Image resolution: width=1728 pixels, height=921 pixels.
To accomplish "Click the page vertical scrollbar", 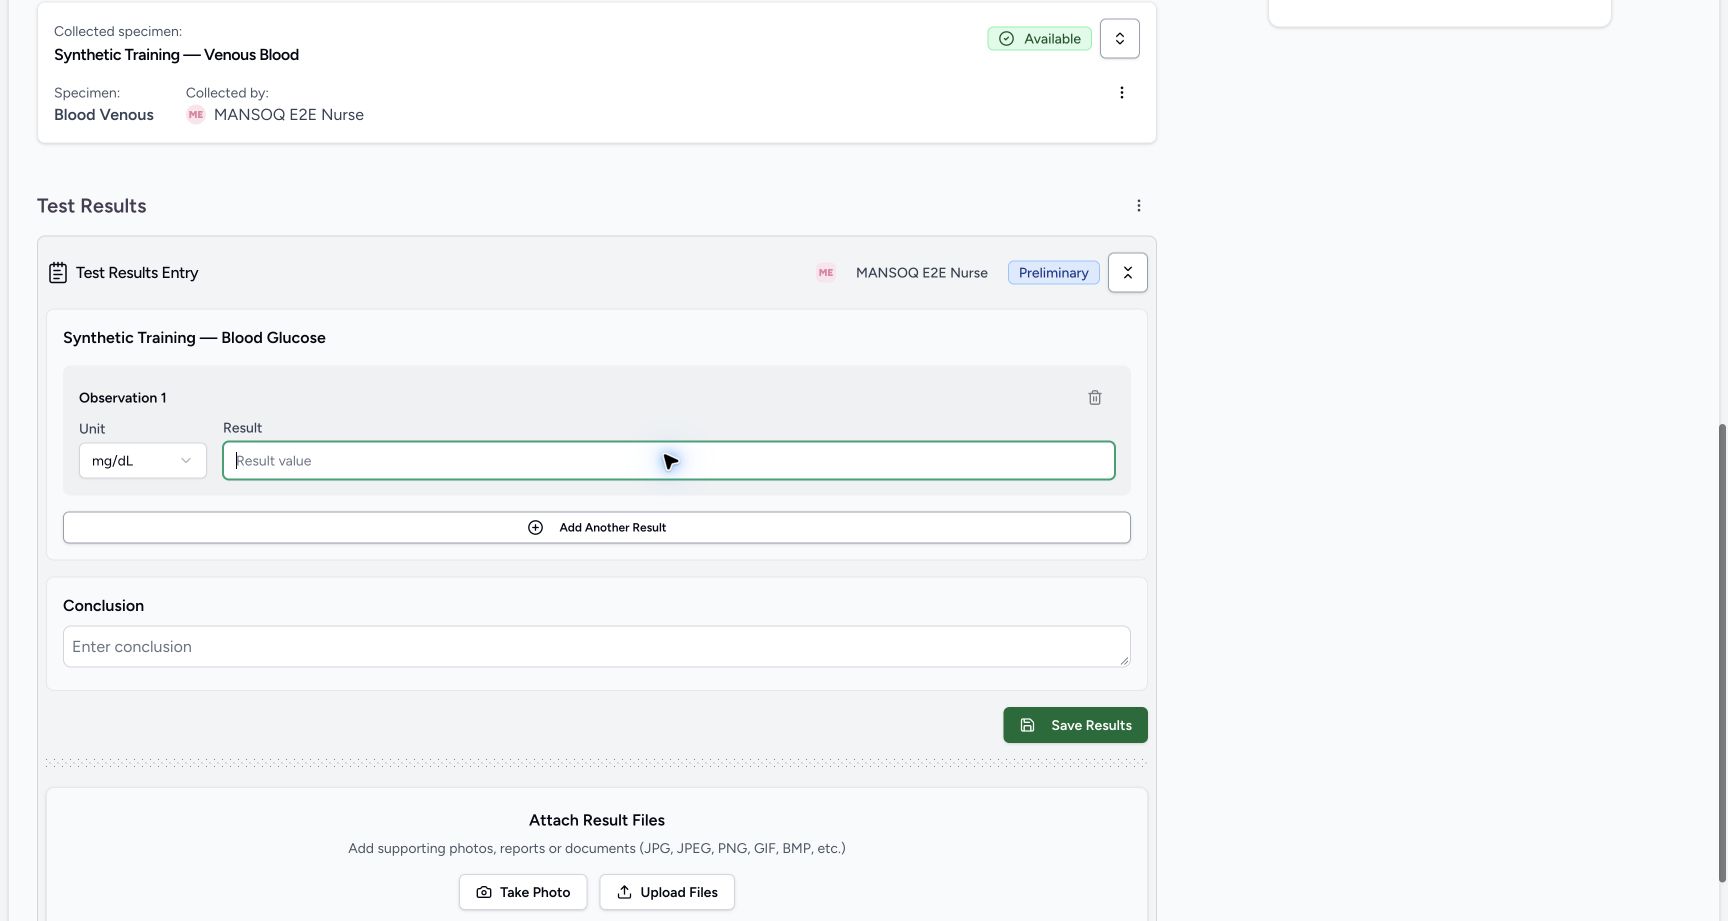I will (x=1721, y=652).
